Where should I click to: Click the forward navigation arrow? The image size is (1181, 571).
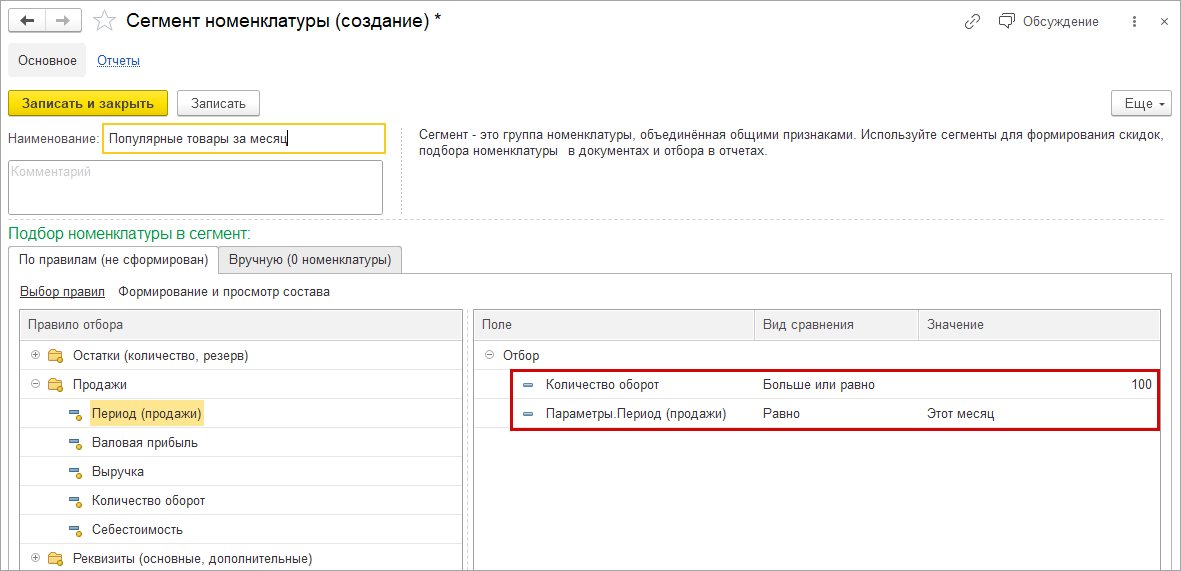point(63,21)
